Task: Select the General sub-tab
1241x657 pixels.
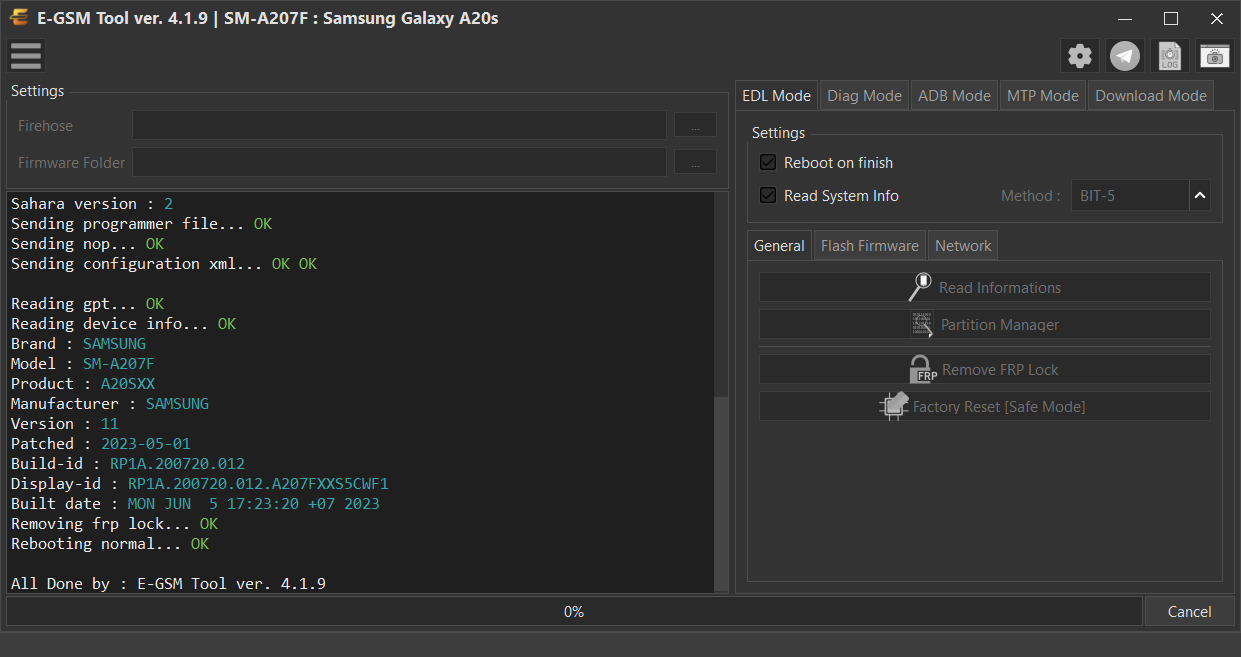Action: coord(779,245)
